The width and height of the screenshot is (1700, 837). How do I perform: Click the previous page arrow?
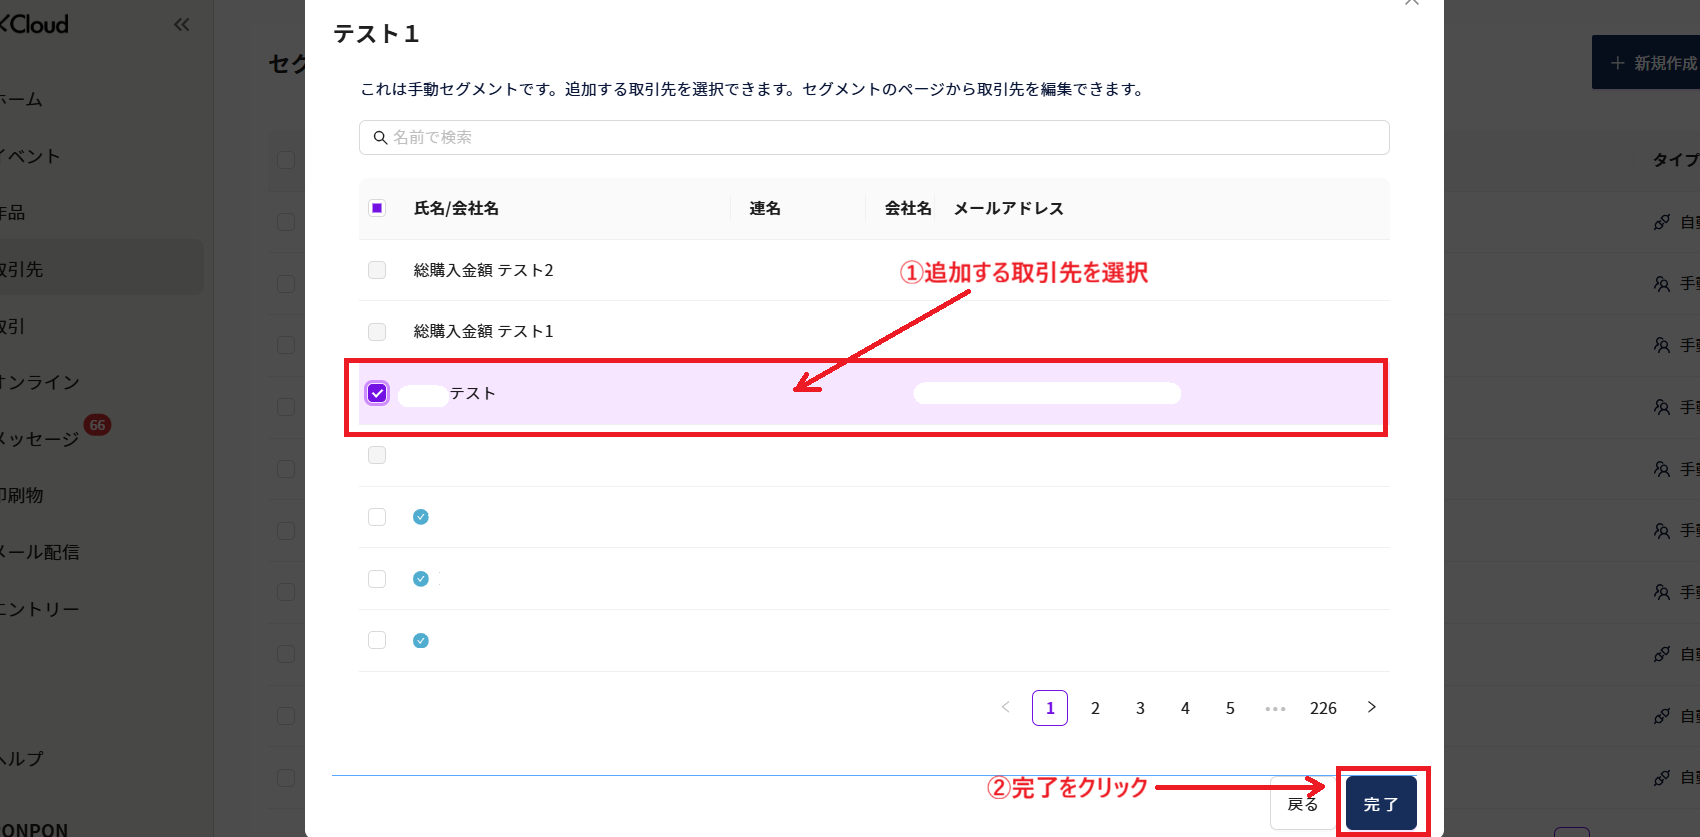(x=1006, y=707)
